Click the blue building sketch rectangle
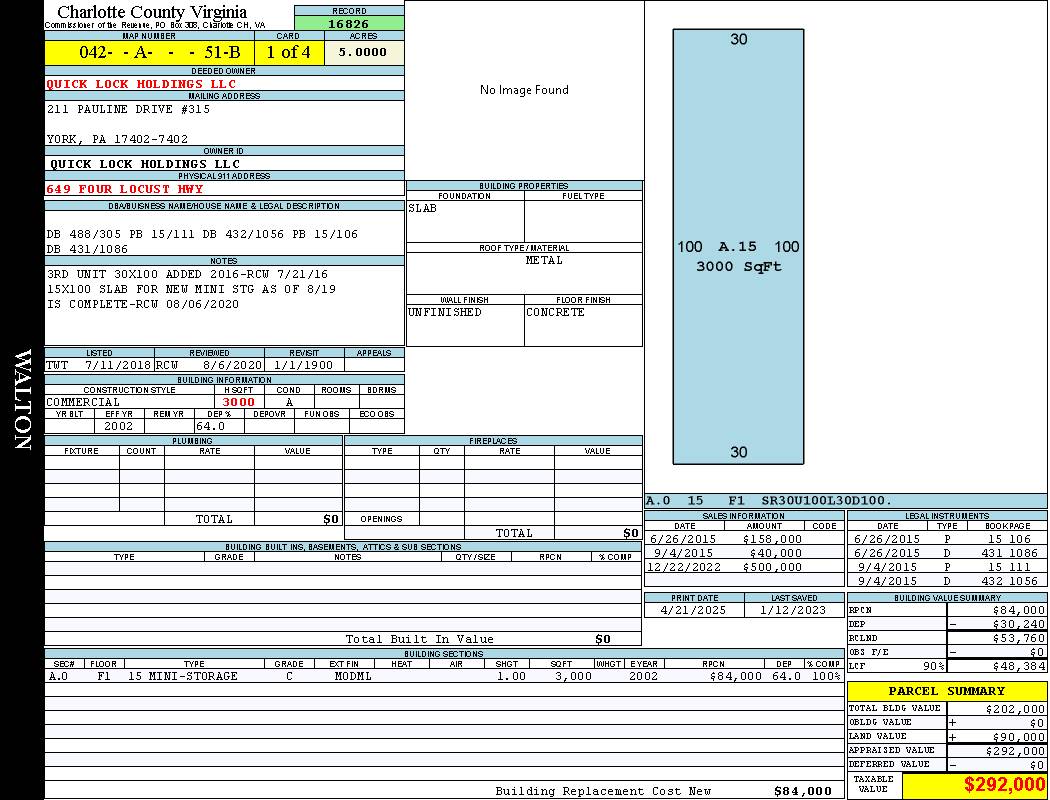1050x800 pixels. 738,246
